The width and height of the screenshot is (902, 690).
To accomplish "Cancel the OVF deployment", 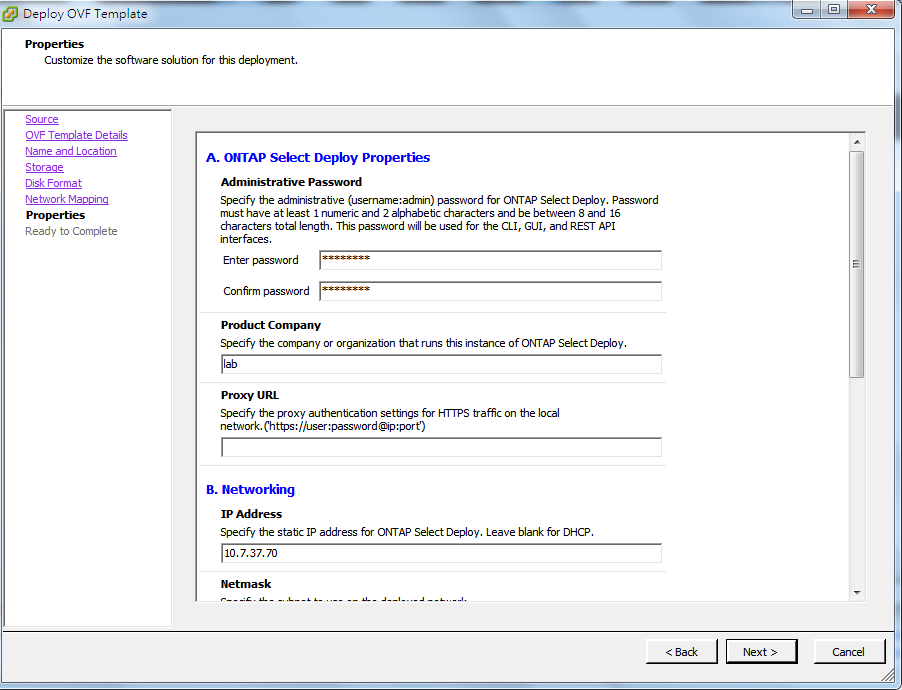I will pyautogui.click(x=849, y=652).
